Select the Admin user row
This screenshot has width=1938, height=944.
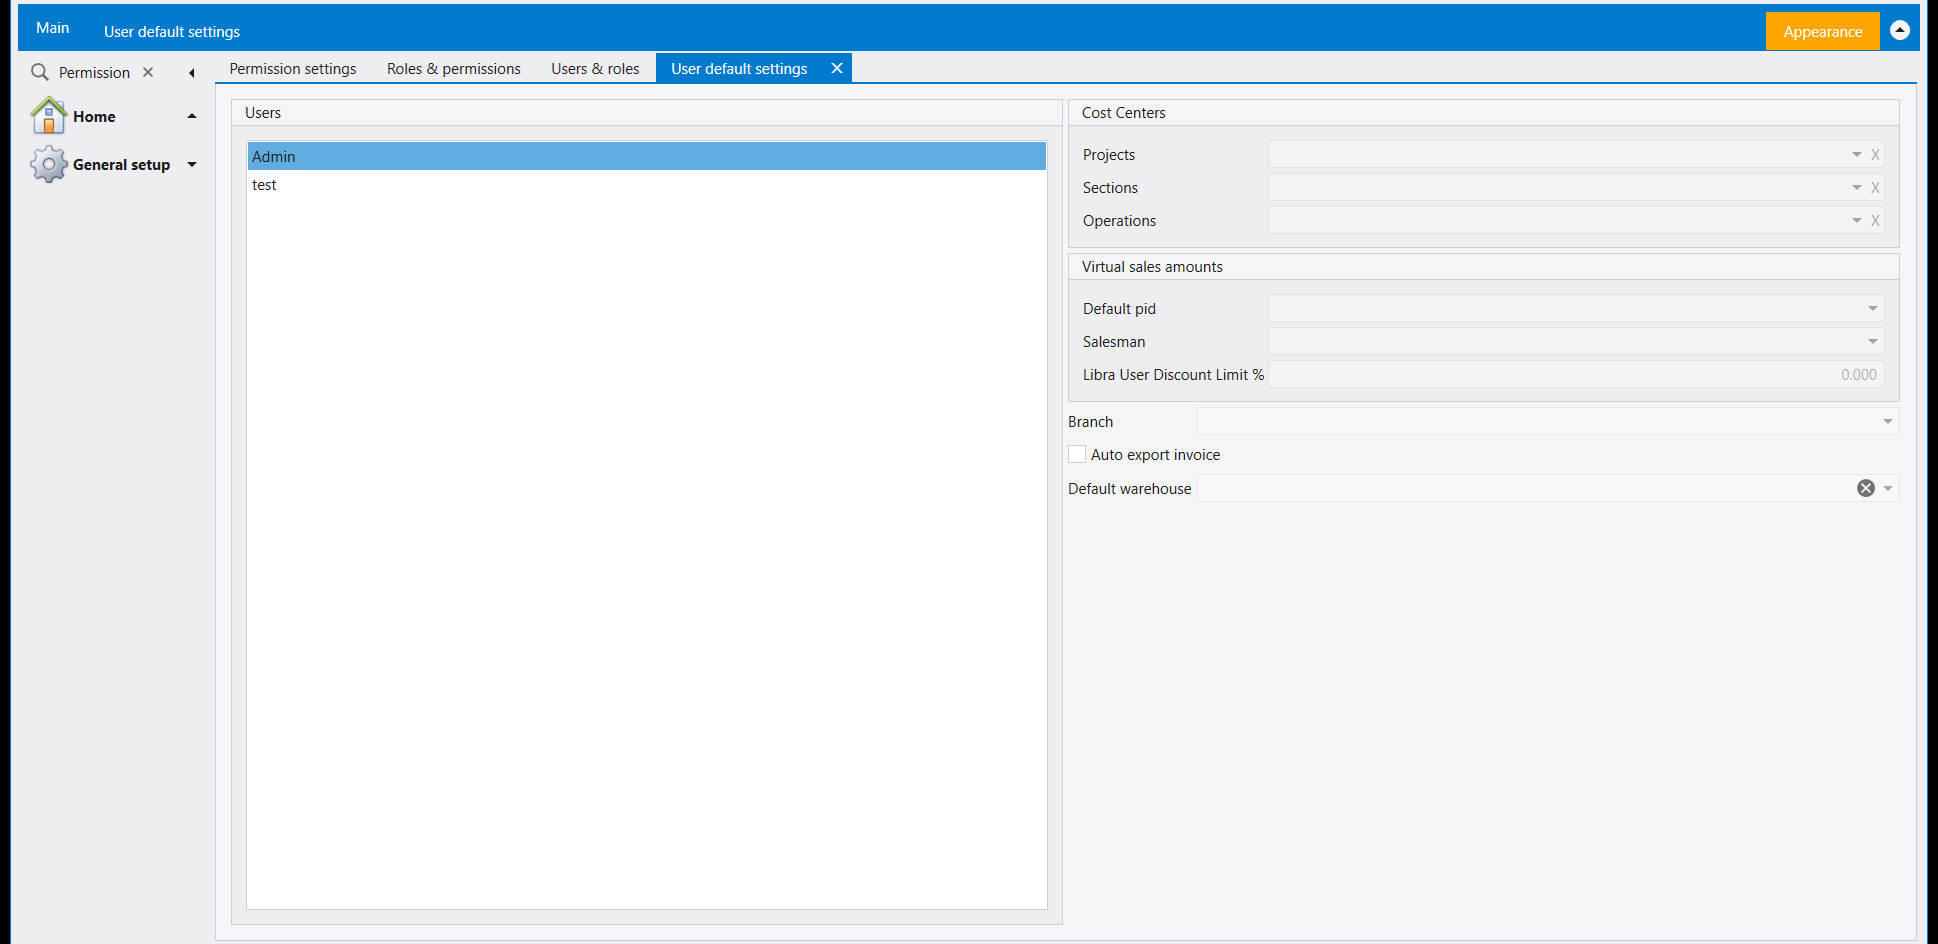click(x=647, y=156)
